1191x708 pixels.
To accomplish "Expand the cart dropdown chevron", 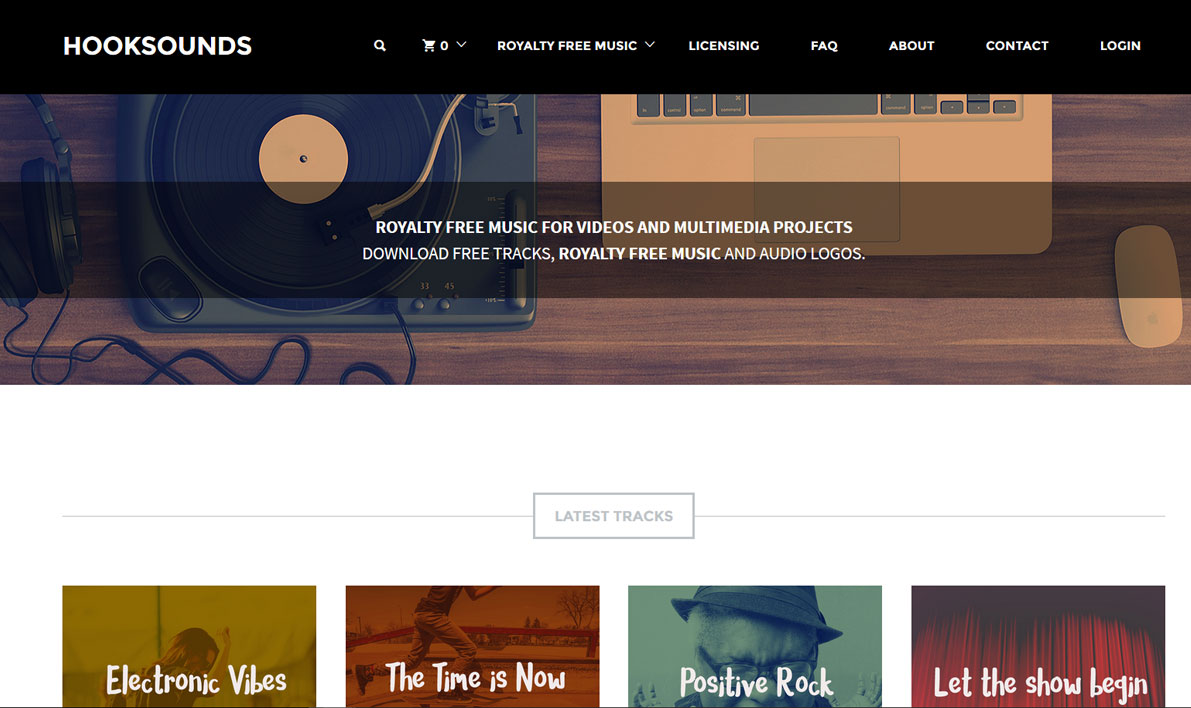I will point(461,45).
